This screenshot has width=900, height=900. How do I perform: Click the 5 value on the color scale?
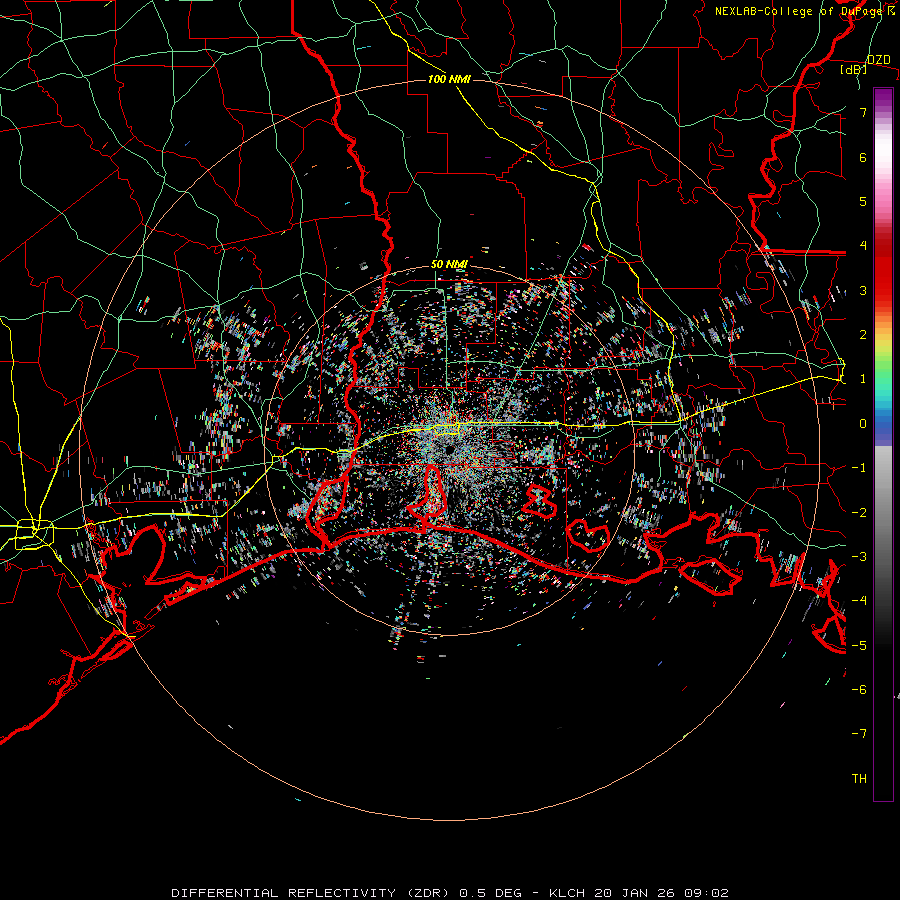863,201
